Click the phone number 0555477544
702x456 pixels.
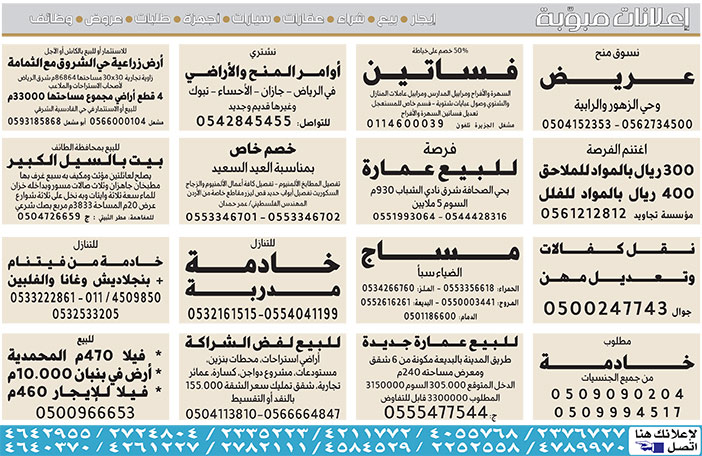(x=436, y=412)
